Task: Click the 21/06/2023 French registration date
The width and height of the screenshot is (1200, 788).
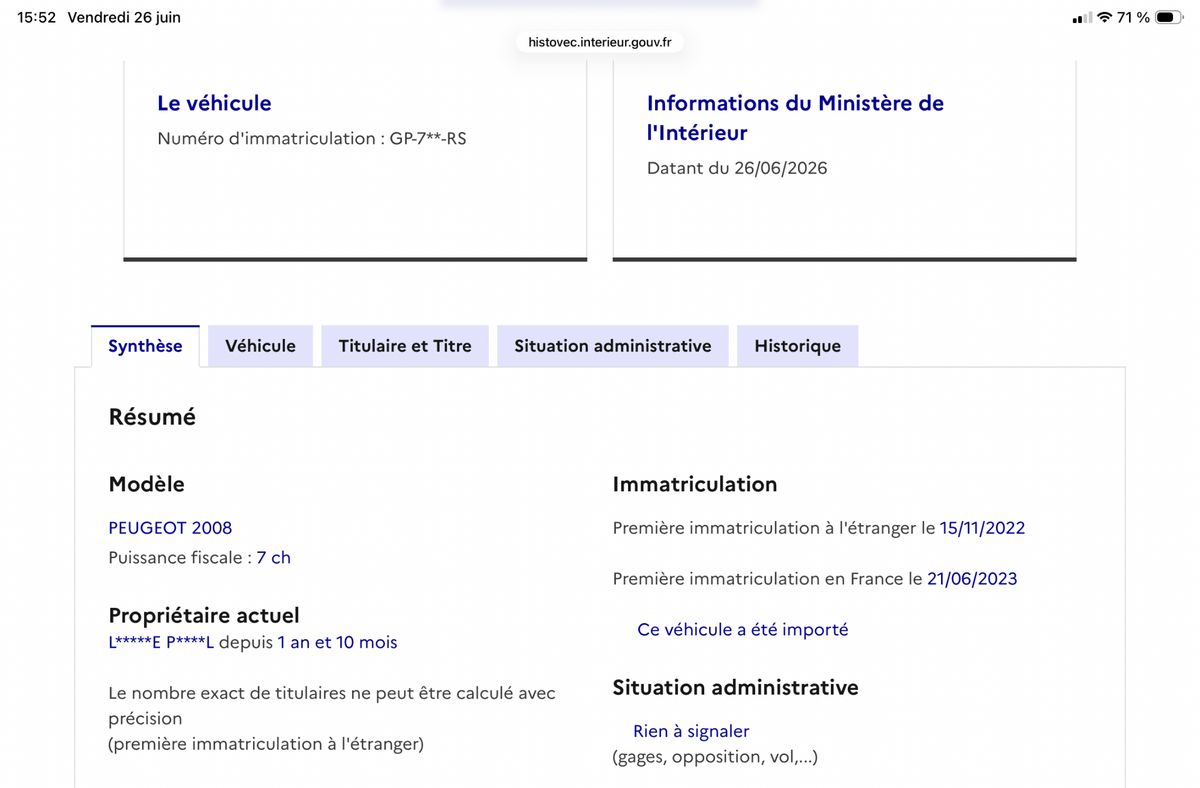Action: tap(972, 579)
